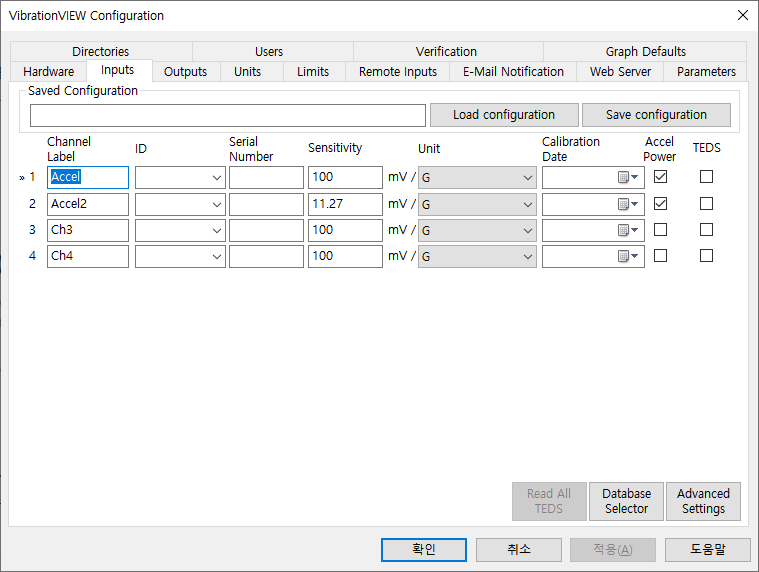
Task: Switch to the Verification tab
Action: pyautogui.click(x=446, y=51)
